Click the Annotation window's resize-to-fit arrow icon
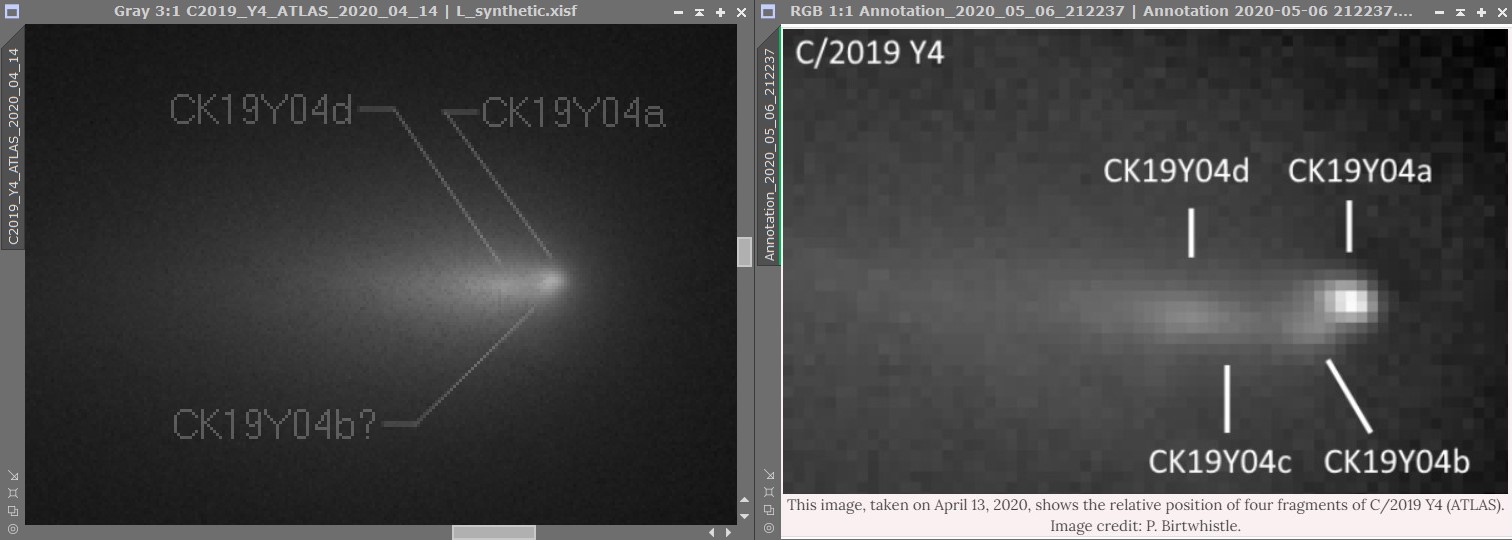Screen dimensions: 1512x540 tap(768, 475)
